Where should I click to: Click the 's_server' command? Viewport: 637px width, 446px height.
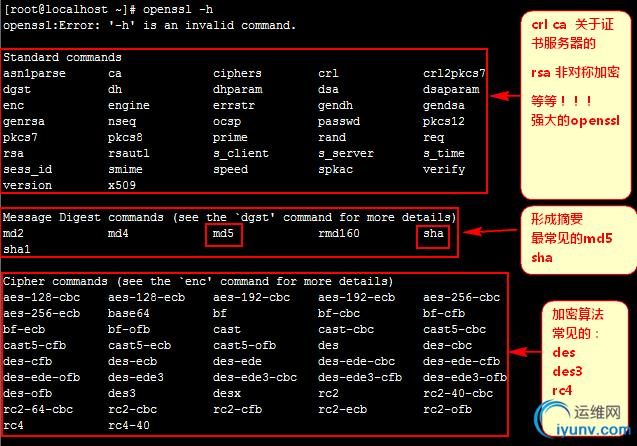[x=346, y=154]
